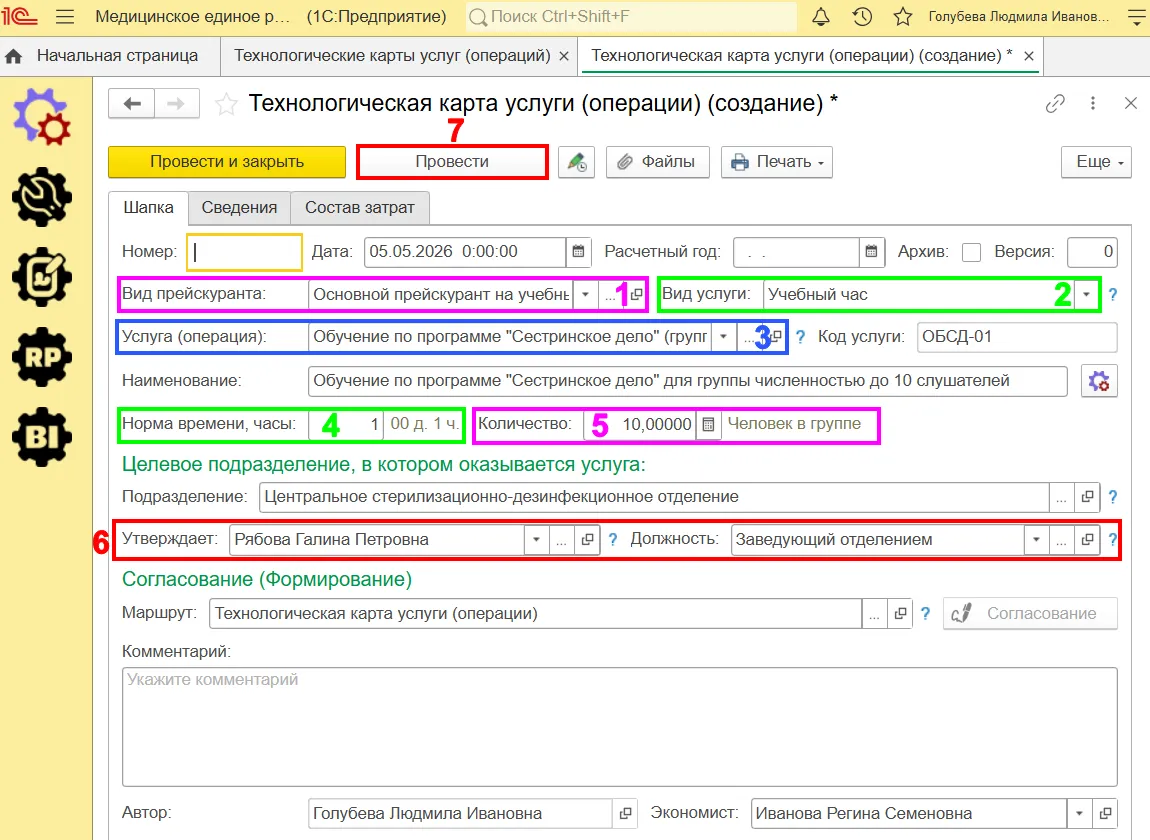Expand Вид прейскуранта dropdown list
The height and width of the screenshot is (840, 1150).
tap(585, 294)
